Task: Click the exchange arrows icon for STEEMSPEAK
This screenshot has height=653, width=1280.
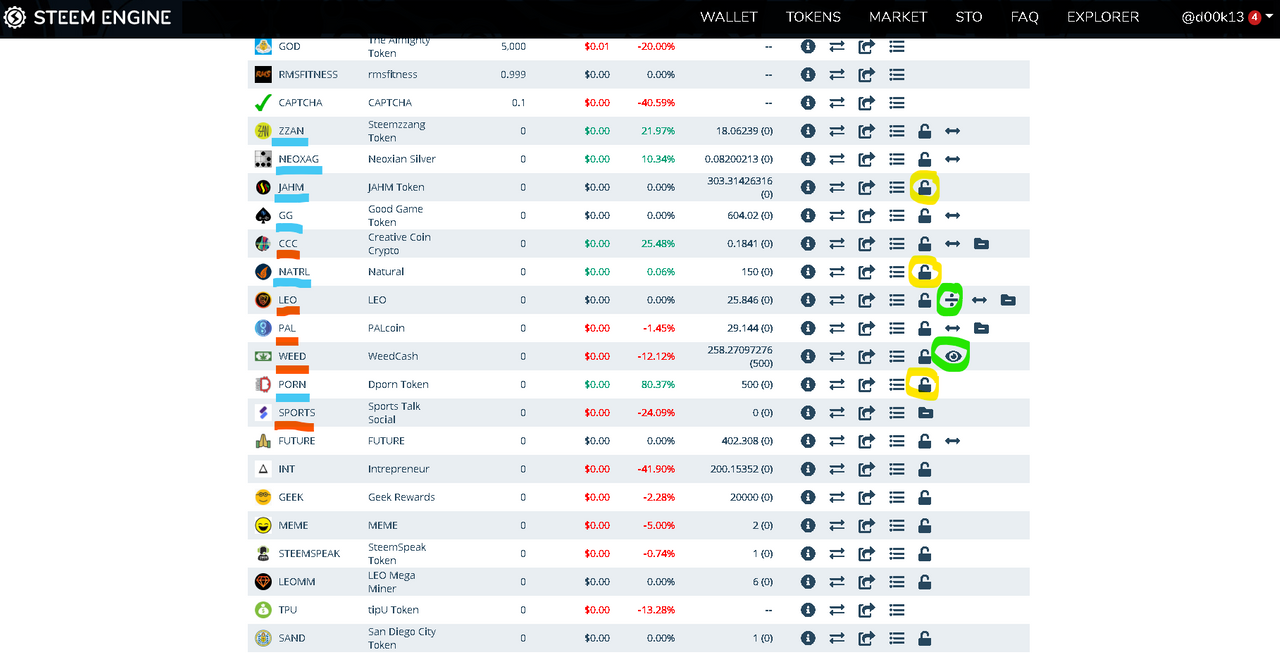Action: pos(837,553)
